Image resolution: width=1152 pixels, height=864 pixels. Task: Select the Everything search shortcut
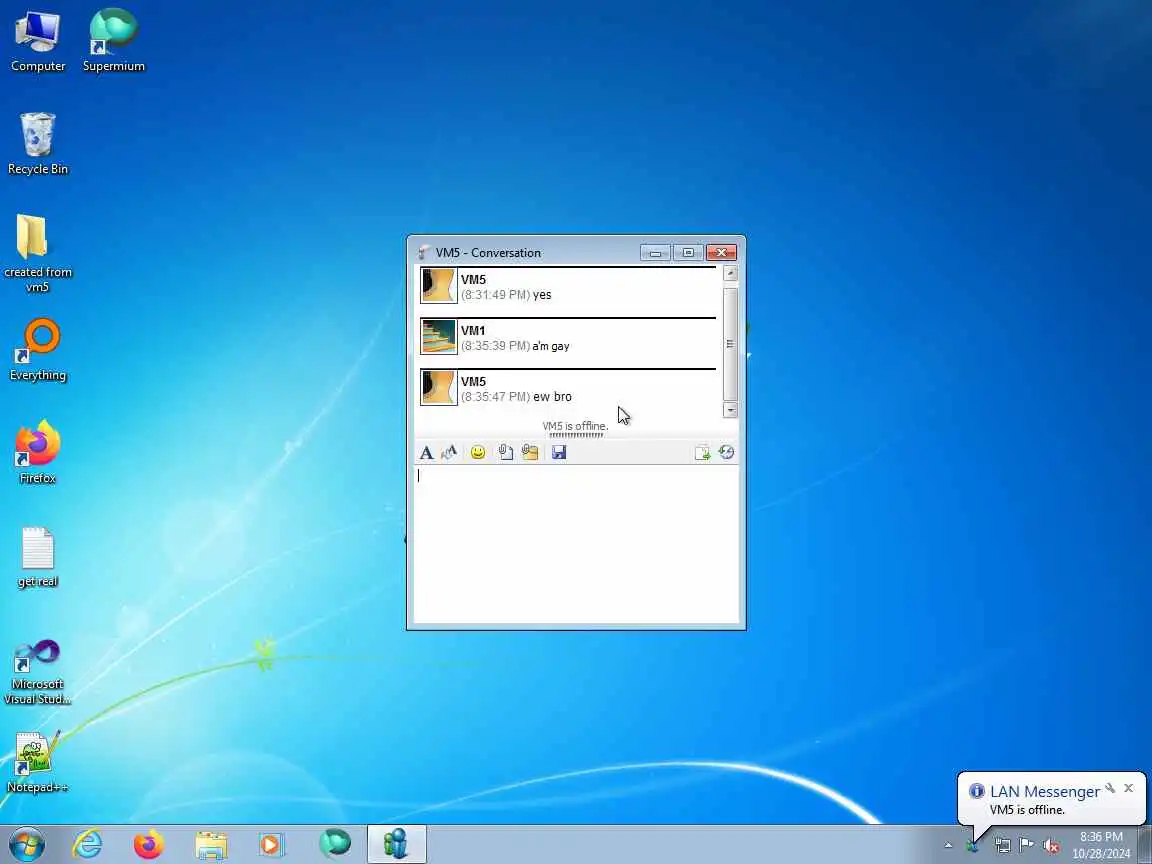37,350
